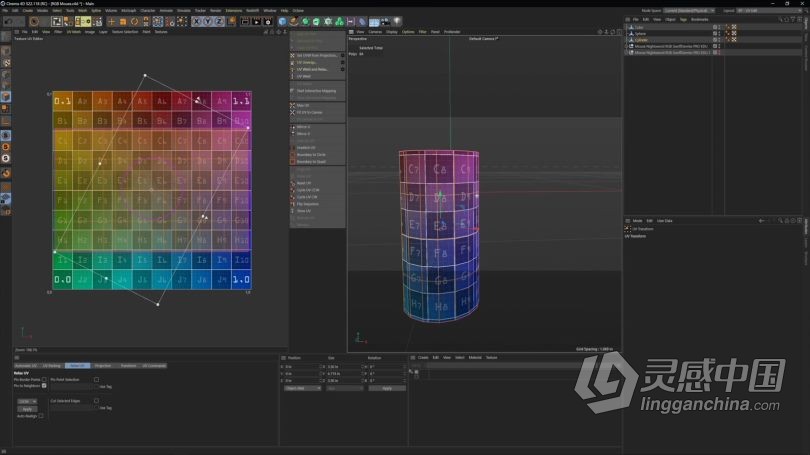Click UV Weld and Relax command

312,69
